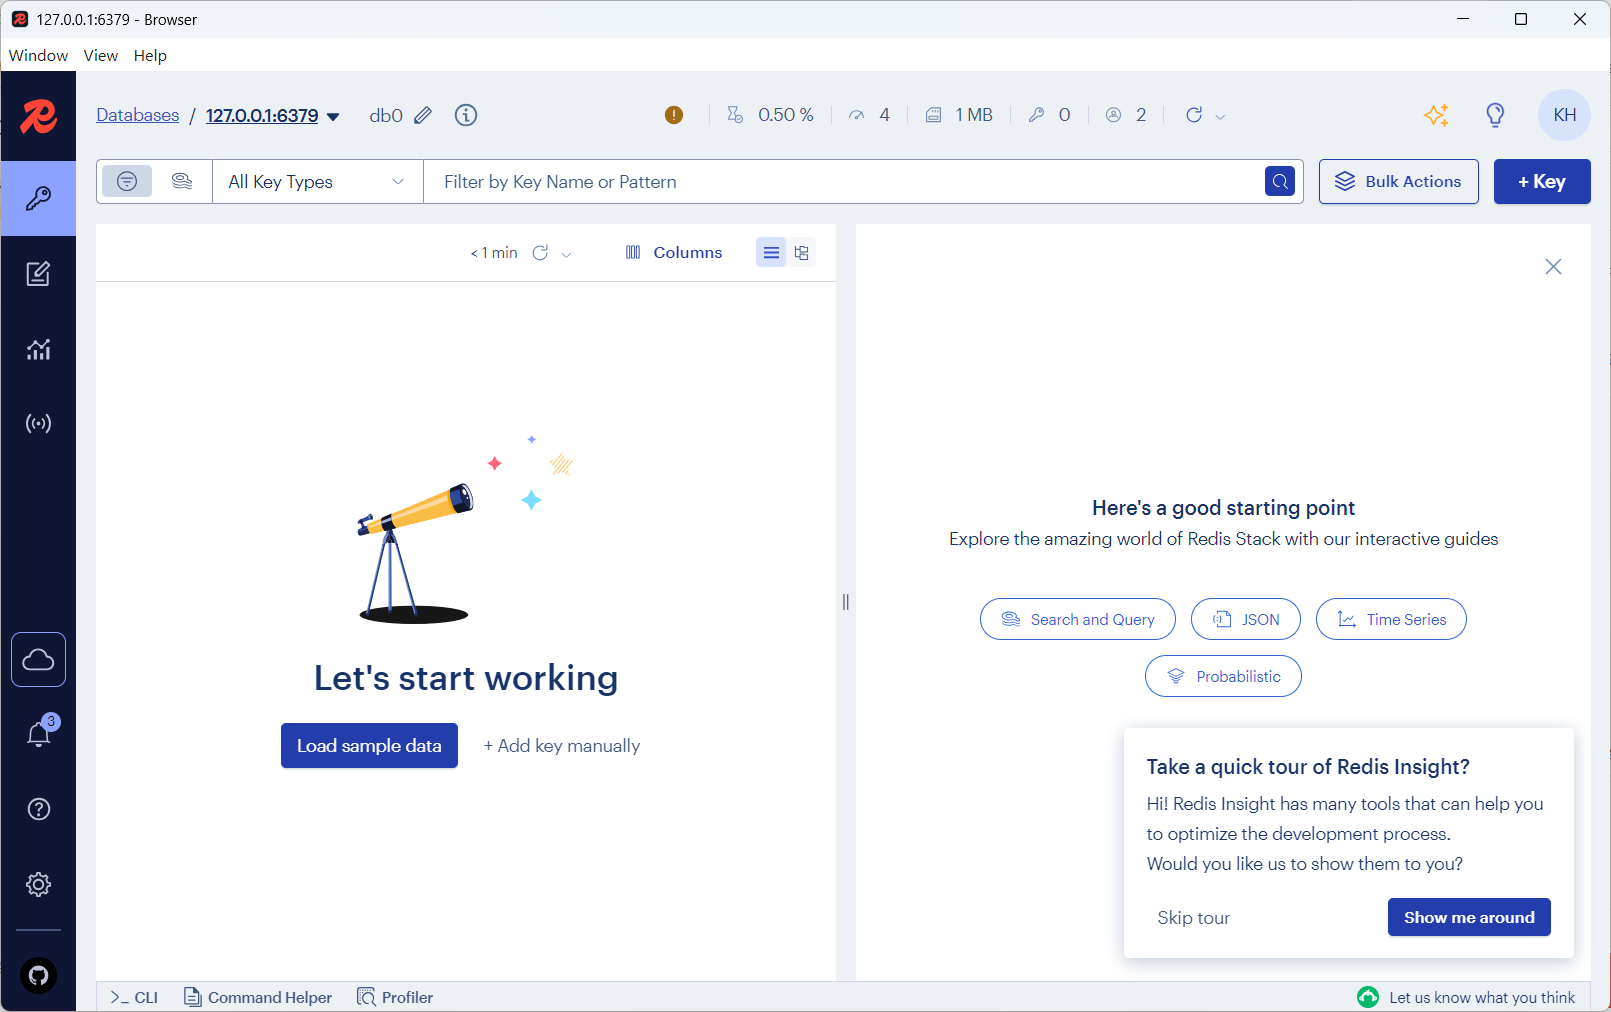Click the panel resize handle between panes
1611x1012 pixels.
pos(846,602)
